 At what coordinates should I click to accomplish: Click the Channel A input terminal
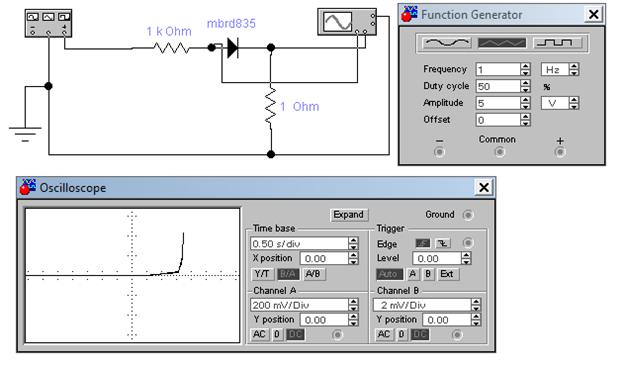tap(337, 335)
